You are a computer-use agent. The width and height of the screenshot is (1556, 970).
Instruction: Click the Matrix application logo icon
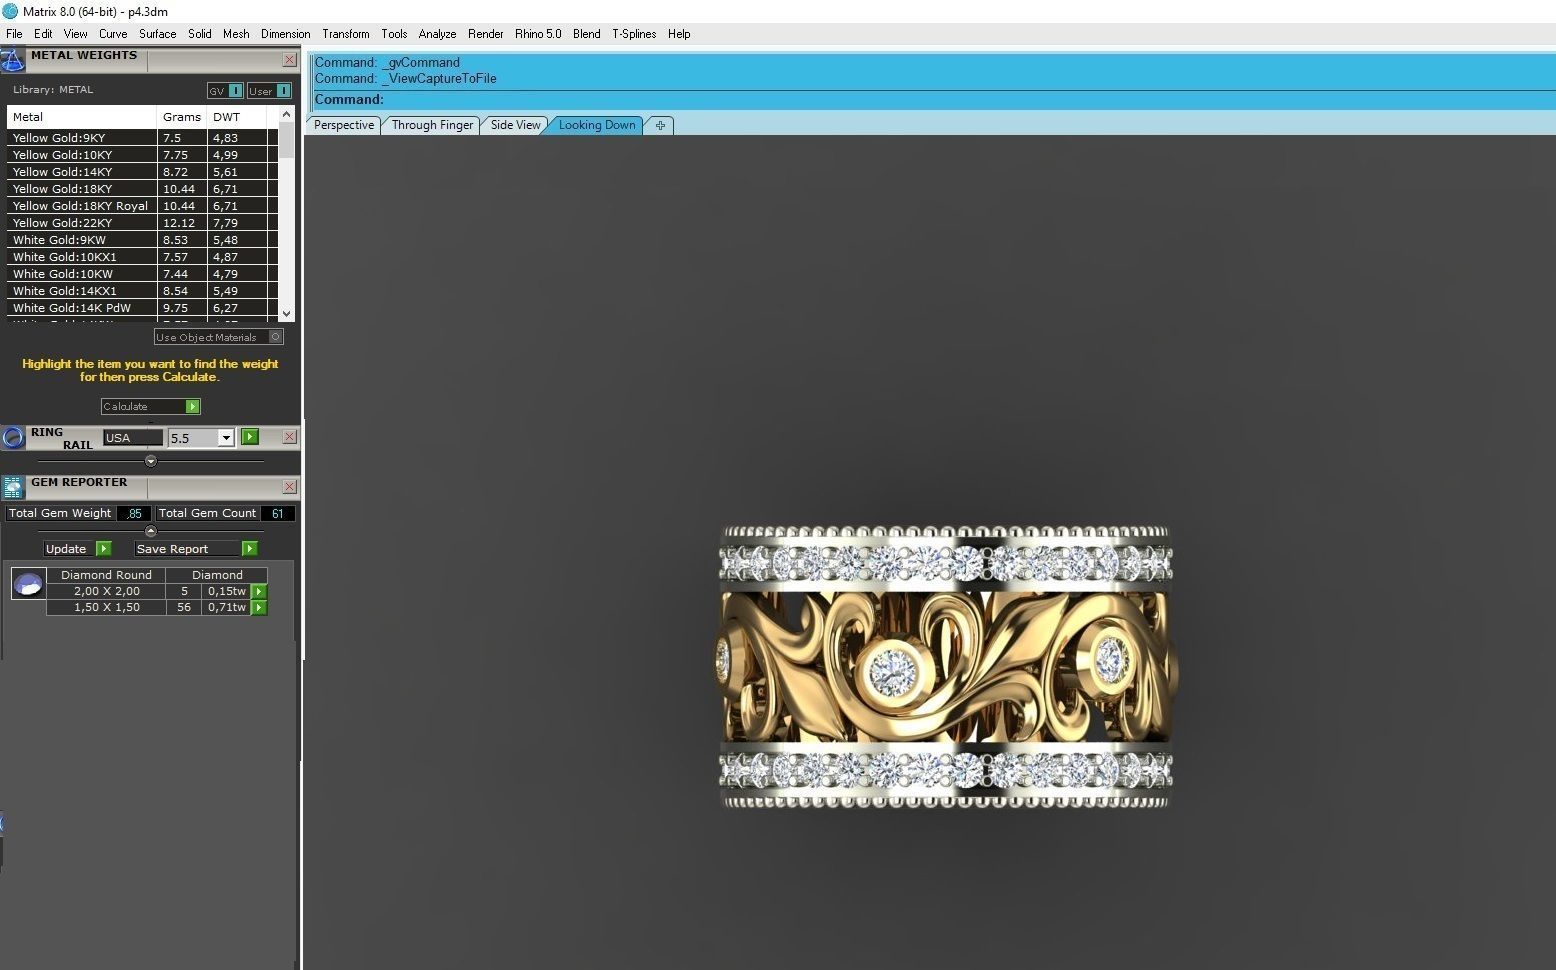click(x=10, y=11)
